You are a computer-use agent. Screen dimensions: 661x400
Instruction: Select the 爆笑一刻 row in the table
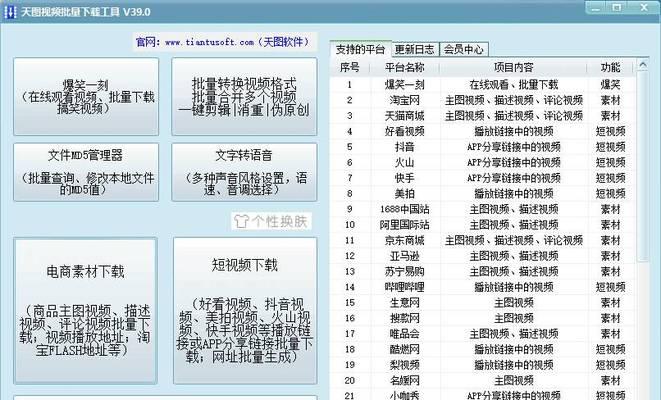tap(483, 85)
